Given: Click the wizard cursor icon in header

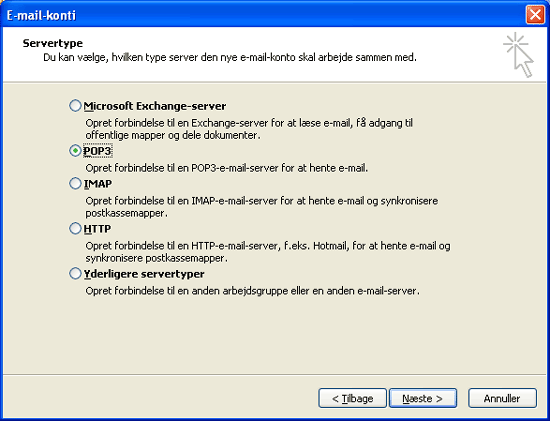Looking at the screenshot, I should pos(518,55).
